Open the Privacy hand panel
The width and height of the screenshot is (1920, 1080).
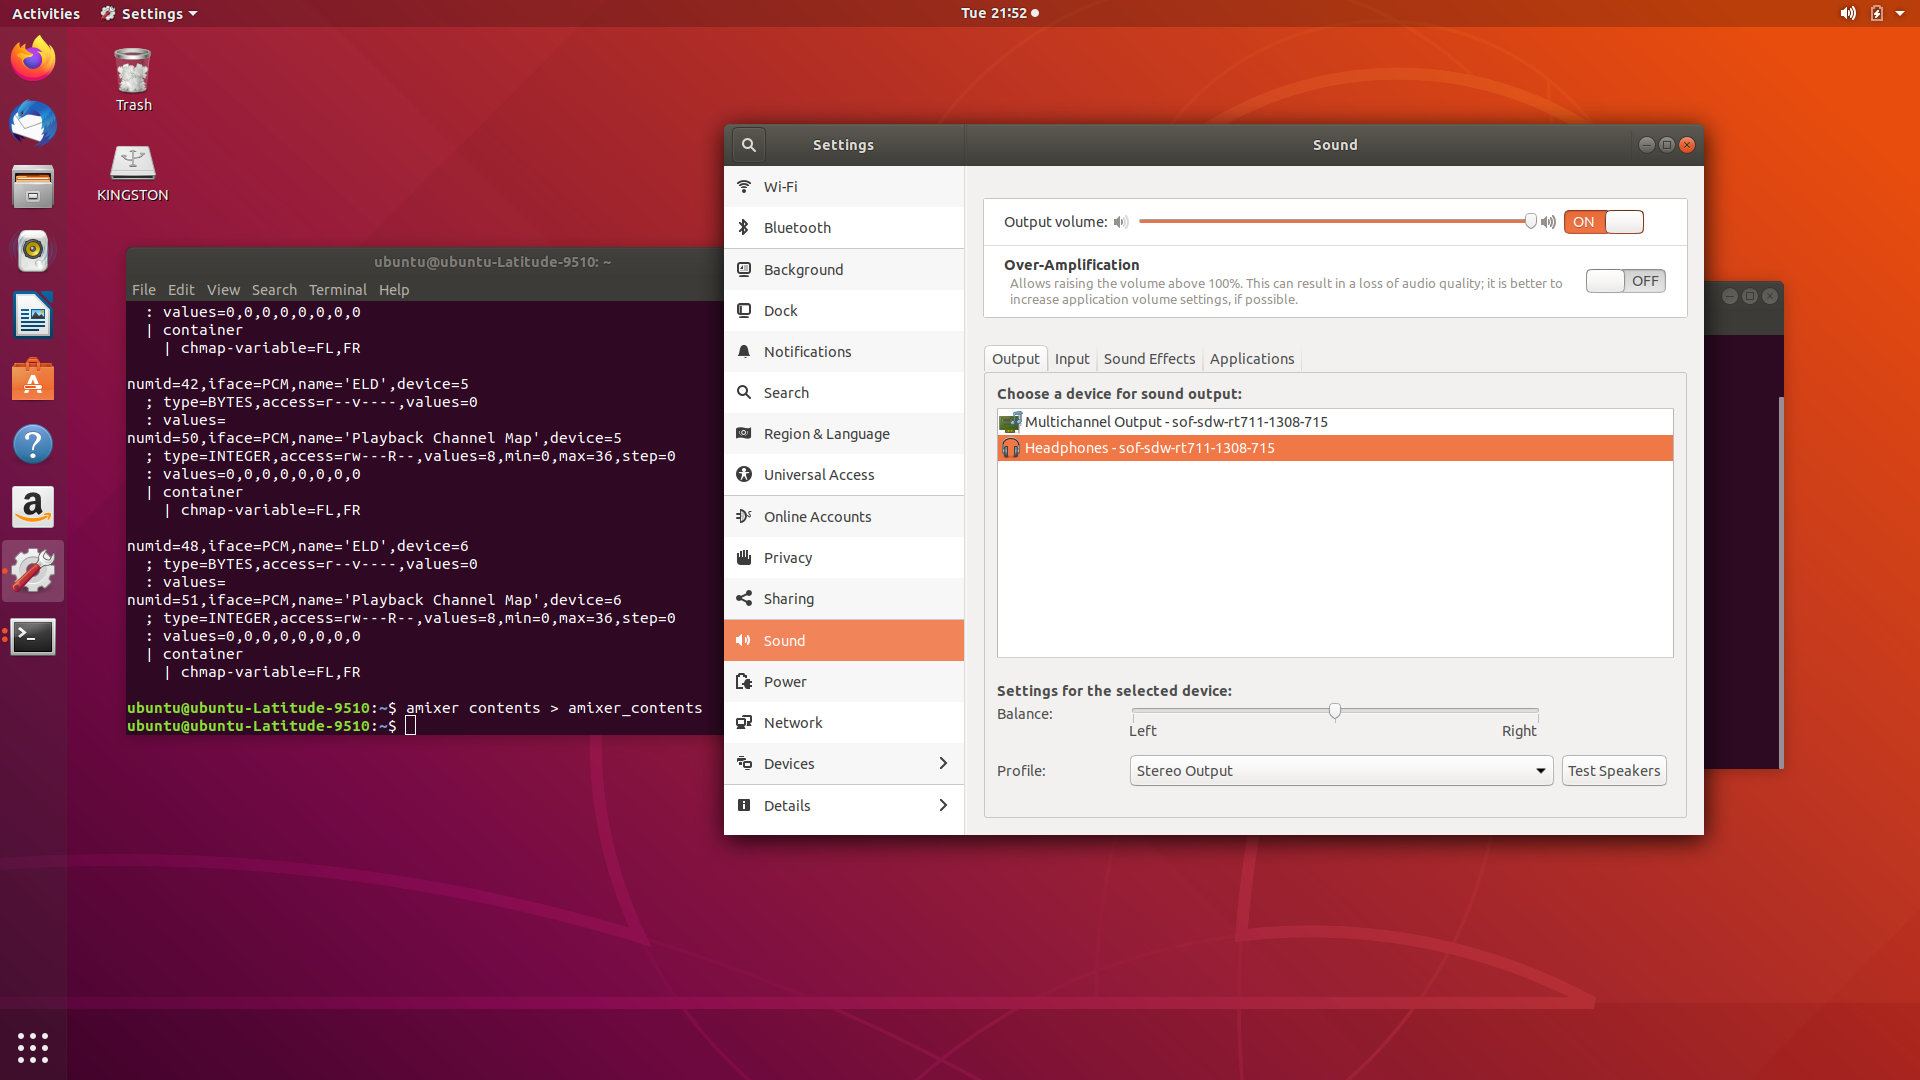click(x=844, y=558)
